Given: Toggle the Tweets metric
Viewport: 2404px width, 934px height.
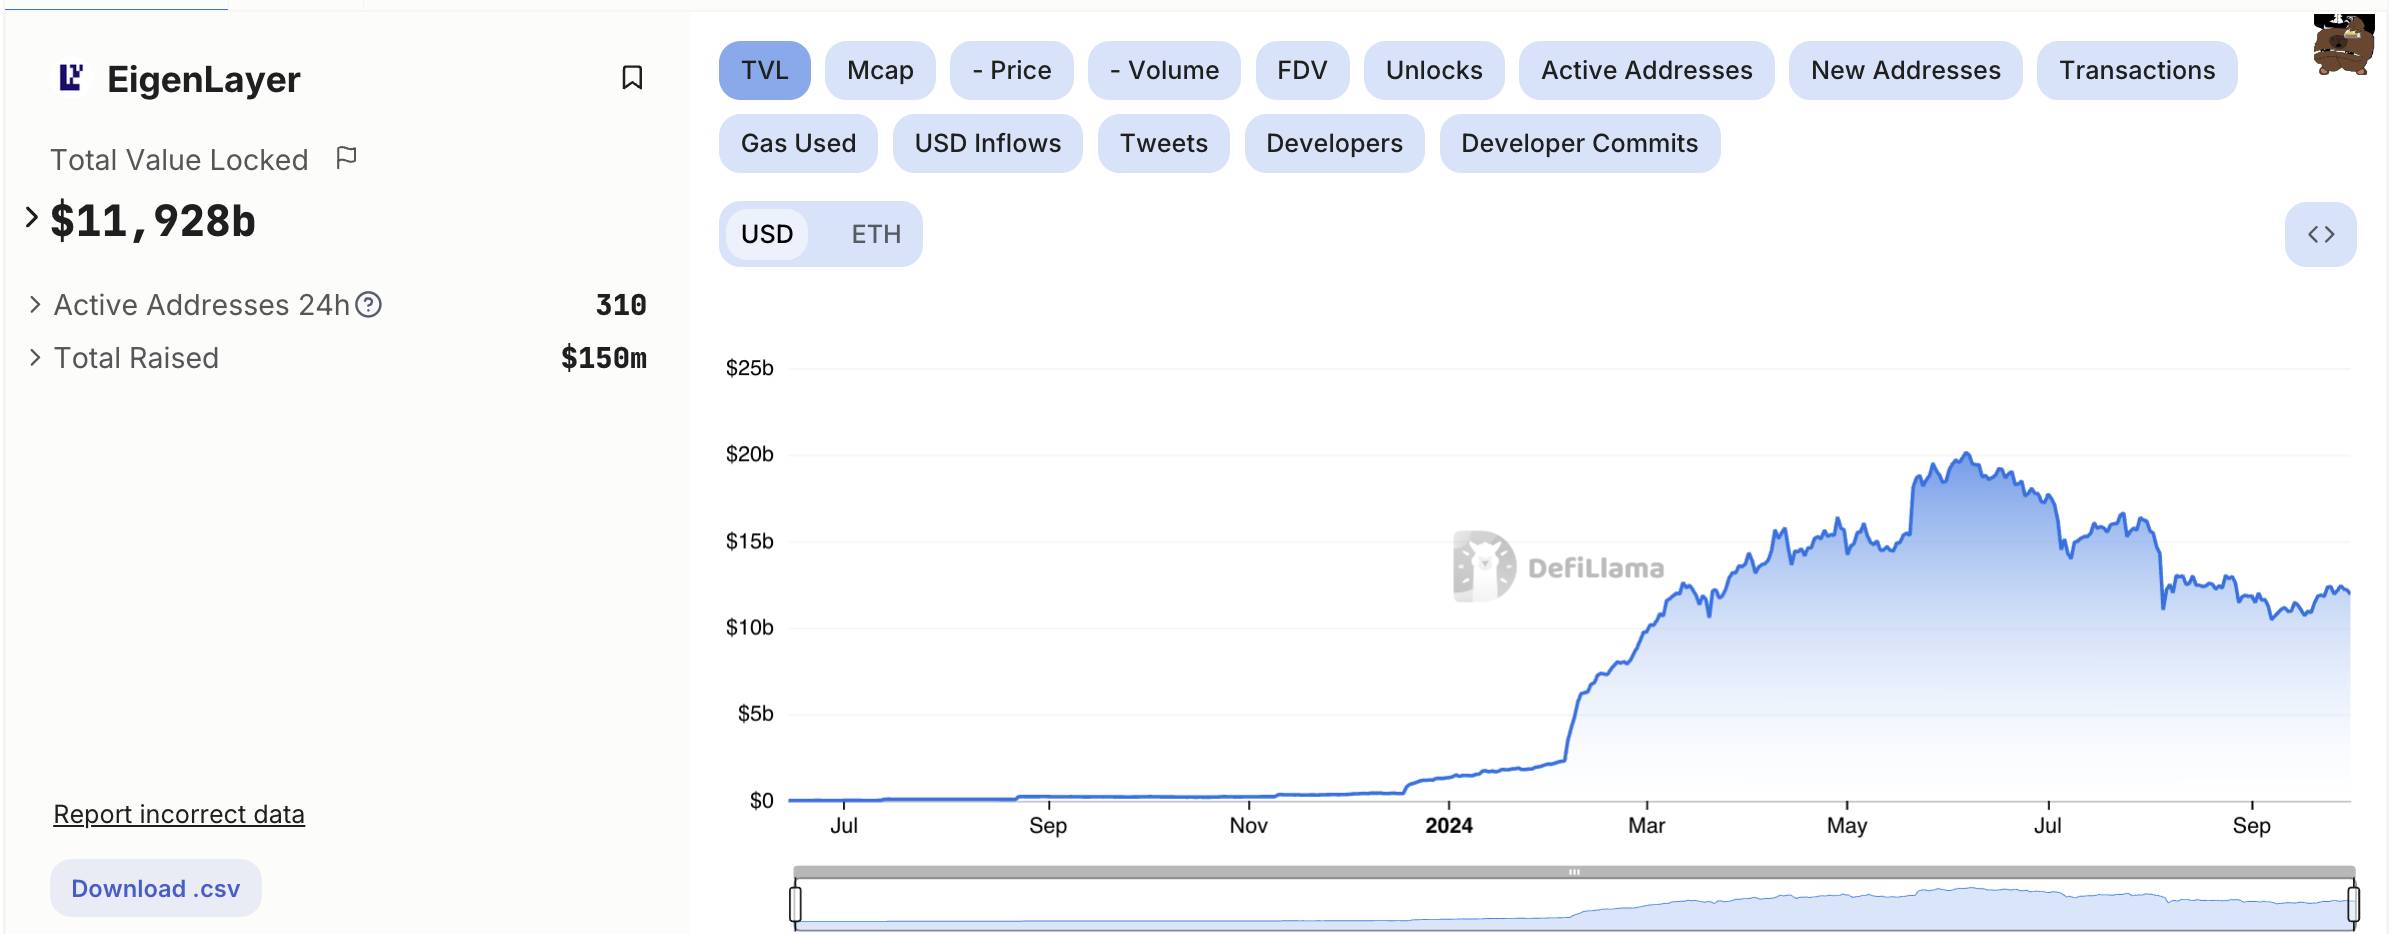Looking at the screenshot, I should coord(1163,143).
